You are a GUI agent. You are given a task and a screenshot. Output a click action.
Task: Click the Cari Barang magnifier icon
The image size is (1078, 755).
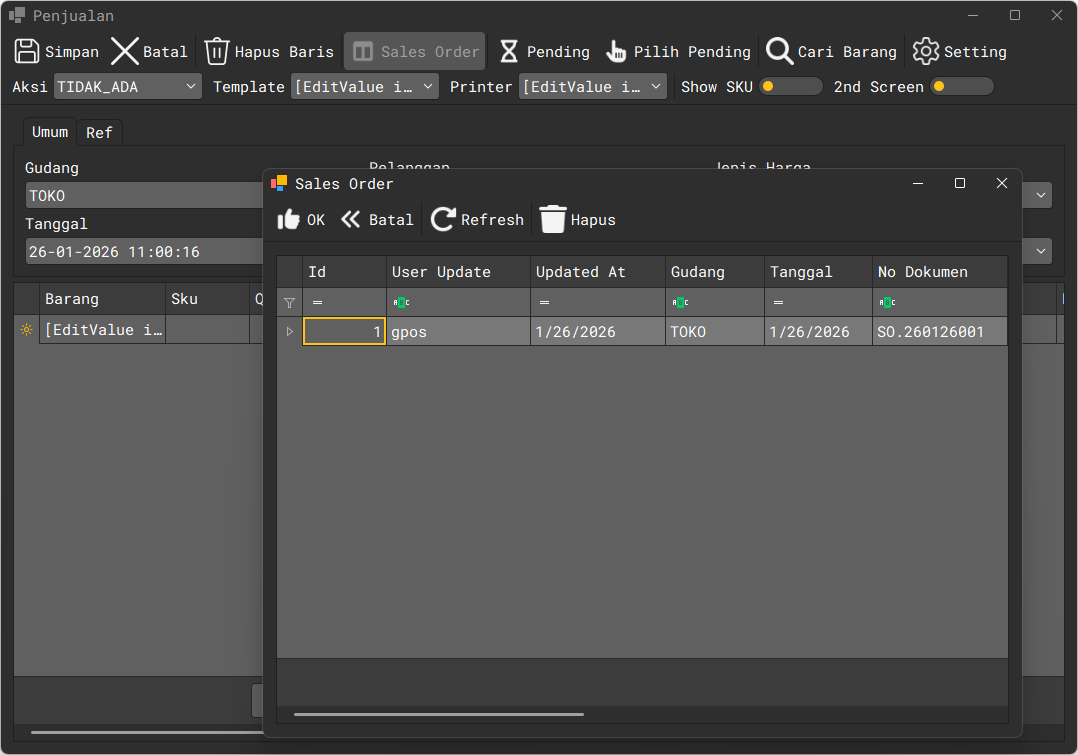[x=780, y=52]
